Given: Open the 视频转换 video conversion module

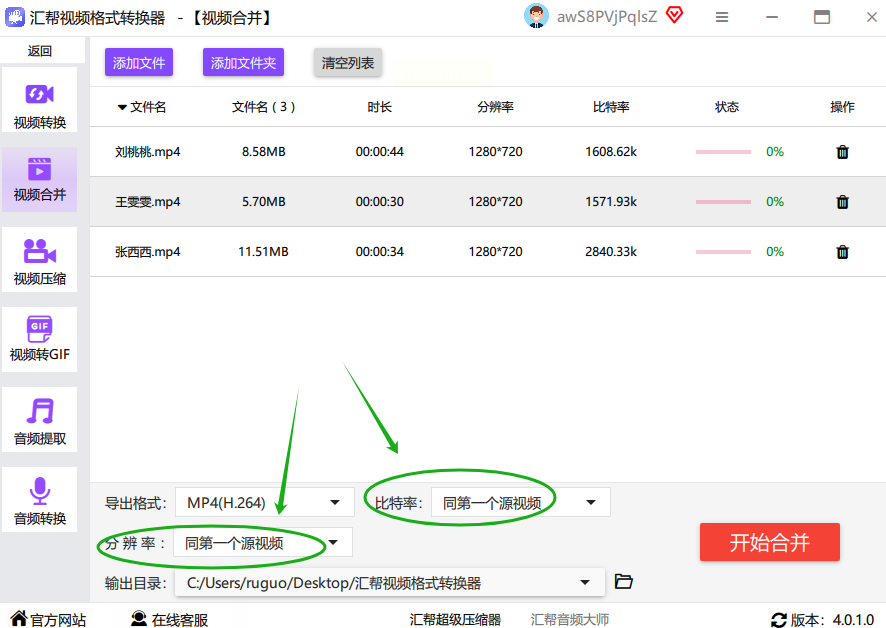Looking at the screenshot, I should click(40, 99).
